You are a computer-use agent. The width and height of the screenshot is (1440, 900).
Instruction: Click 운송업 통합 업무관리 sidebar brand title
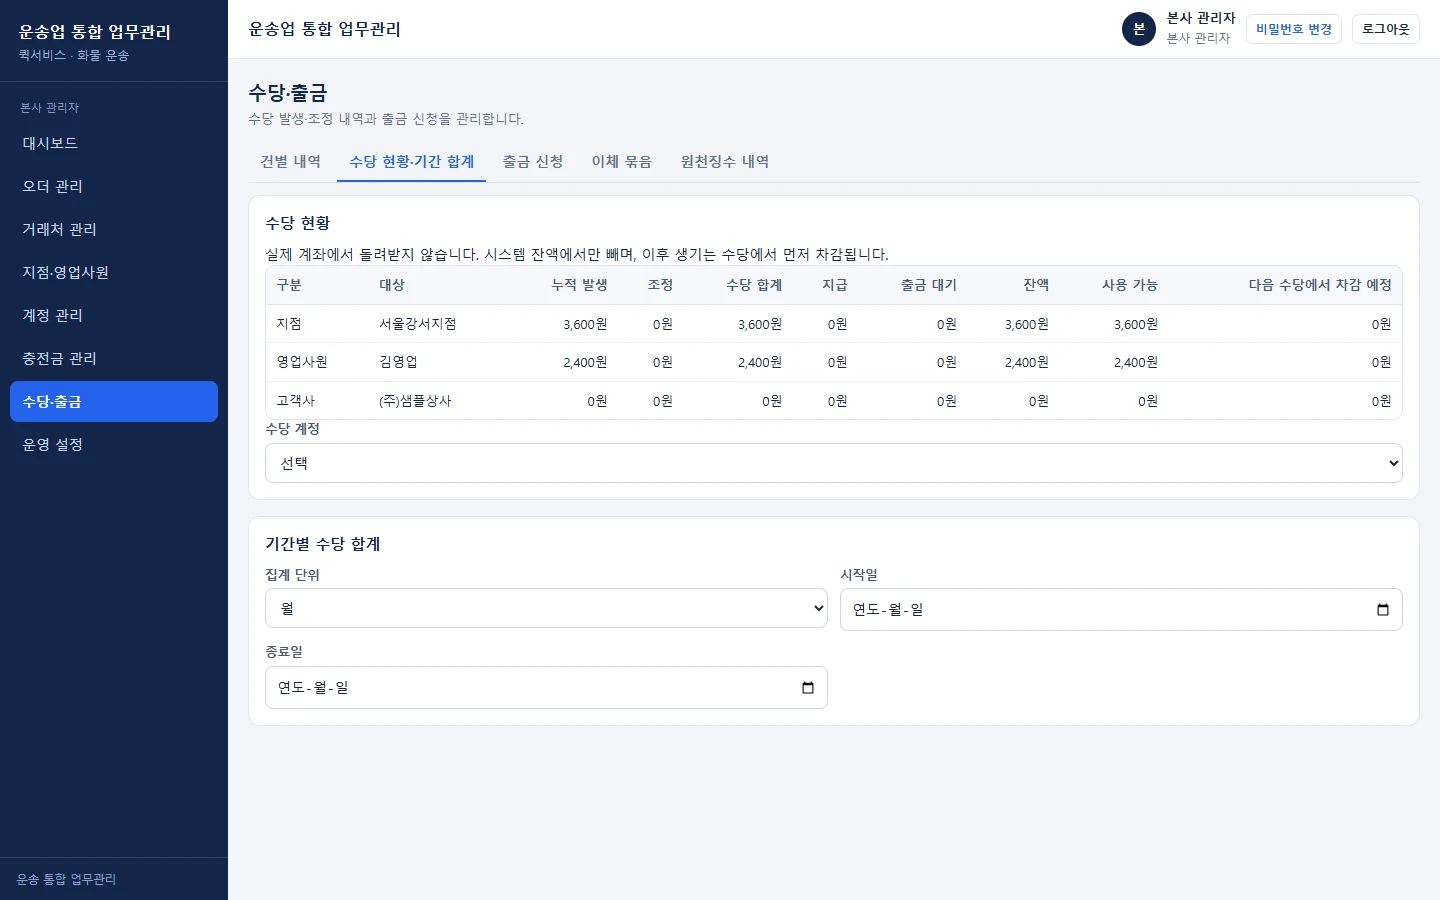click(x=95, y=32)
